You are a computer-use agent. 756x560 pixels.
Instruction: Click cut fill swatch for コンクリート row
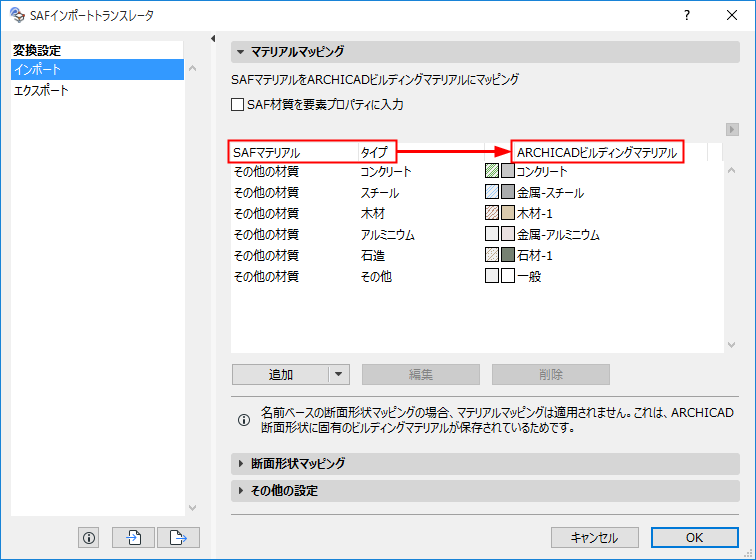[x=492, y=171]
